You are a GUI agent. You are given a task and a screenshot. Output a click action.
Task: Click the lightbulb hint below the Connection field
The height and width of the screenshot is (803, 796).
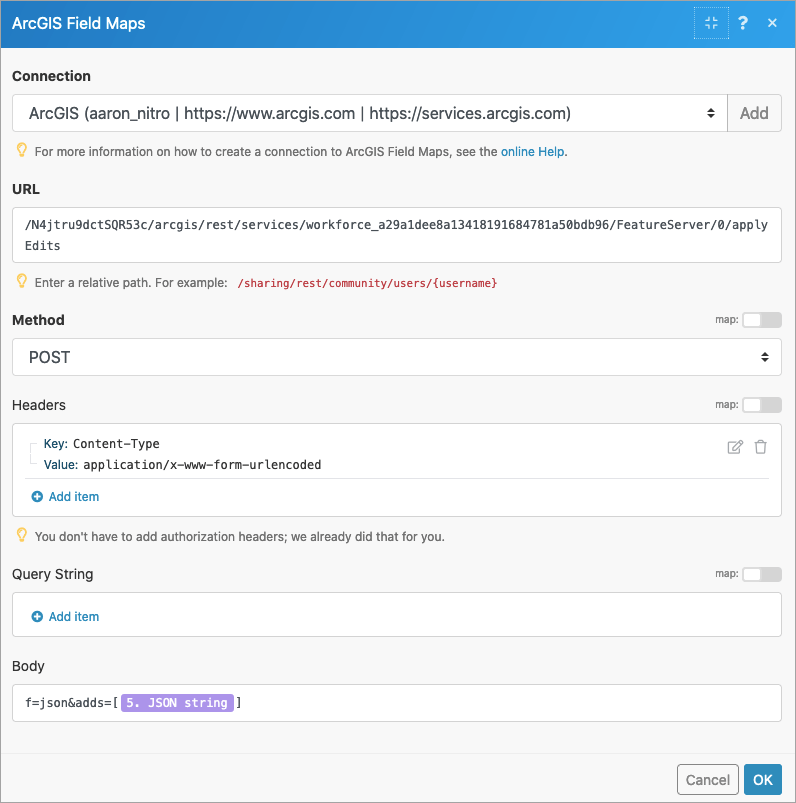point(21,150)
